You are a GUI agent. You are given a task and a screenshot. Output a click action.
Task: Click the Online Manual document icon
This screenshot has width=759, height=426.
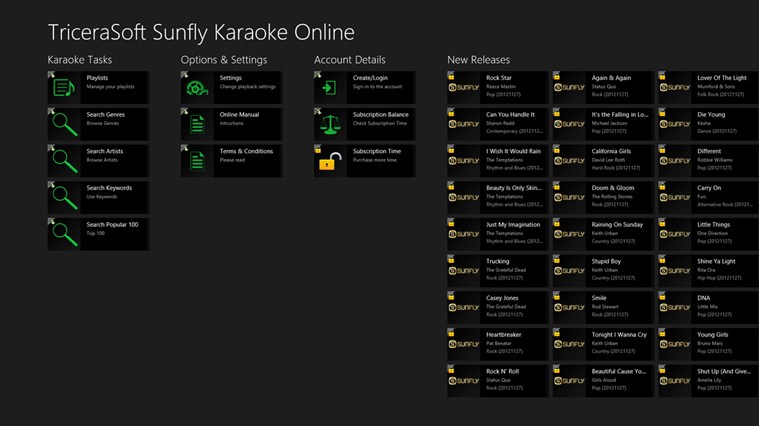[x=197, y=124]
